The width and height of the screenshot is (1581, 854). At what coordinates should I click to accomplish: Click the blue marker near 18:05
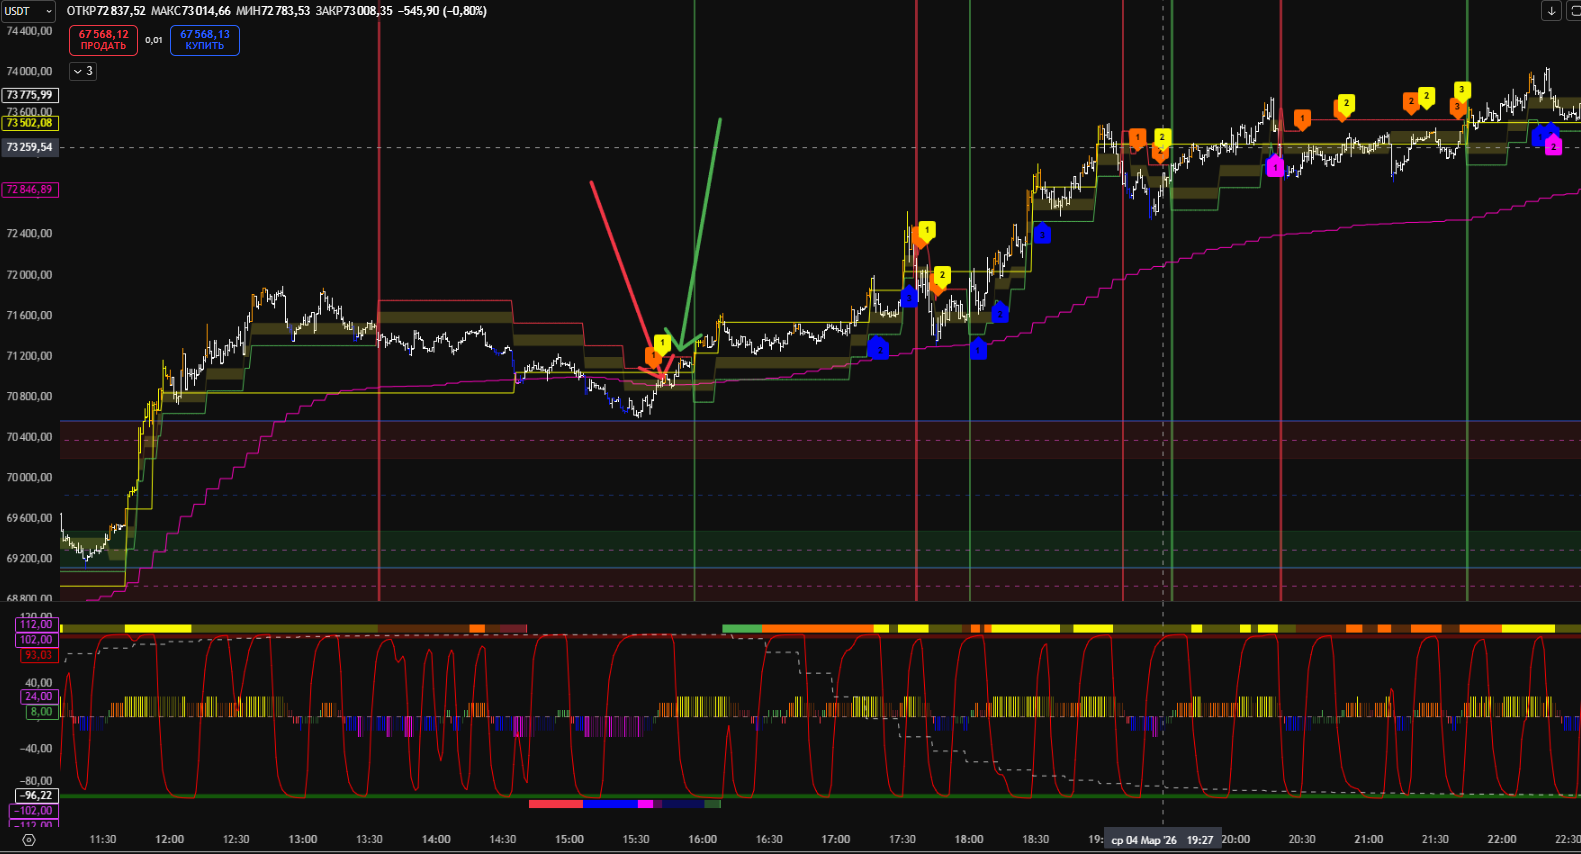[x=978, y=349]
